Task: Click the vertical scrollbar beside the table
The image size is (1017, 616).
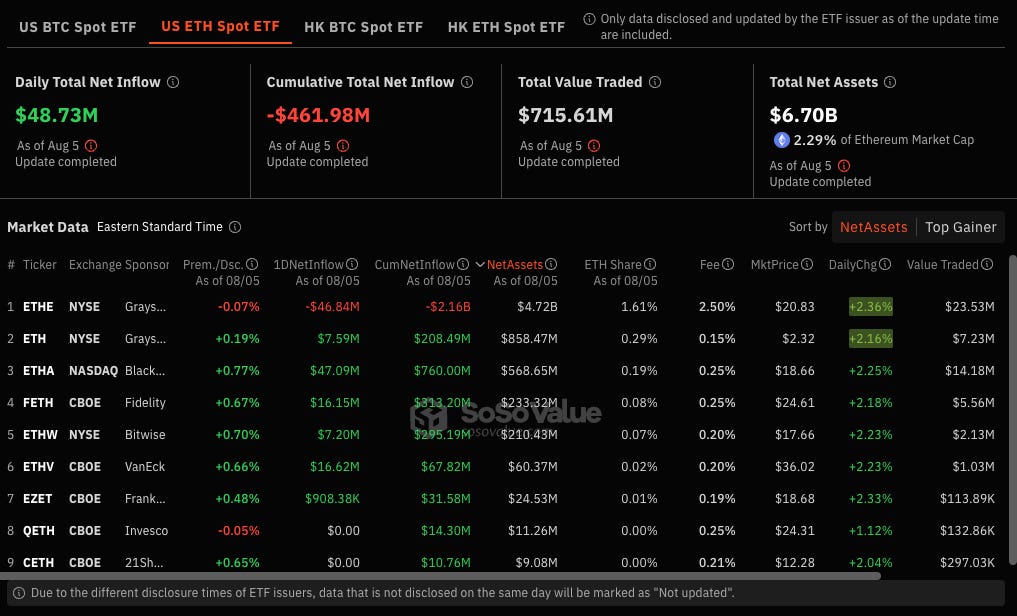Action: click(1012, 409)
